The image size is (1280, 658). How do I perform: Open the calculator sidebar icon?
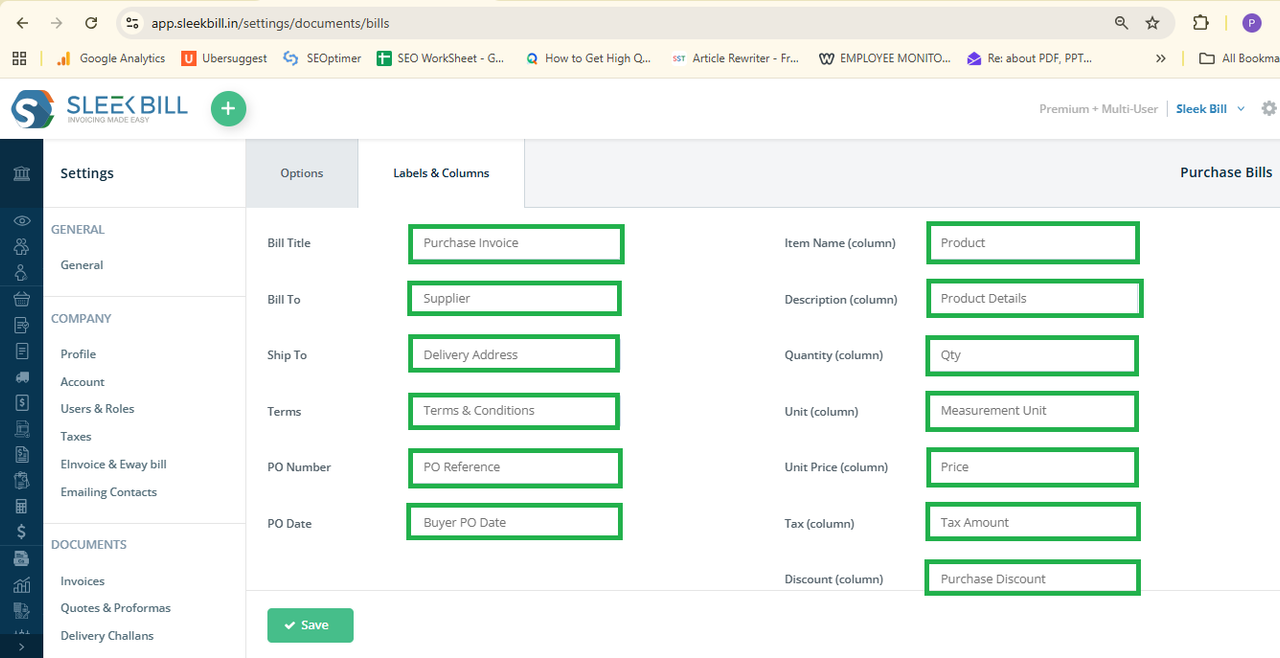click(21, 506)
